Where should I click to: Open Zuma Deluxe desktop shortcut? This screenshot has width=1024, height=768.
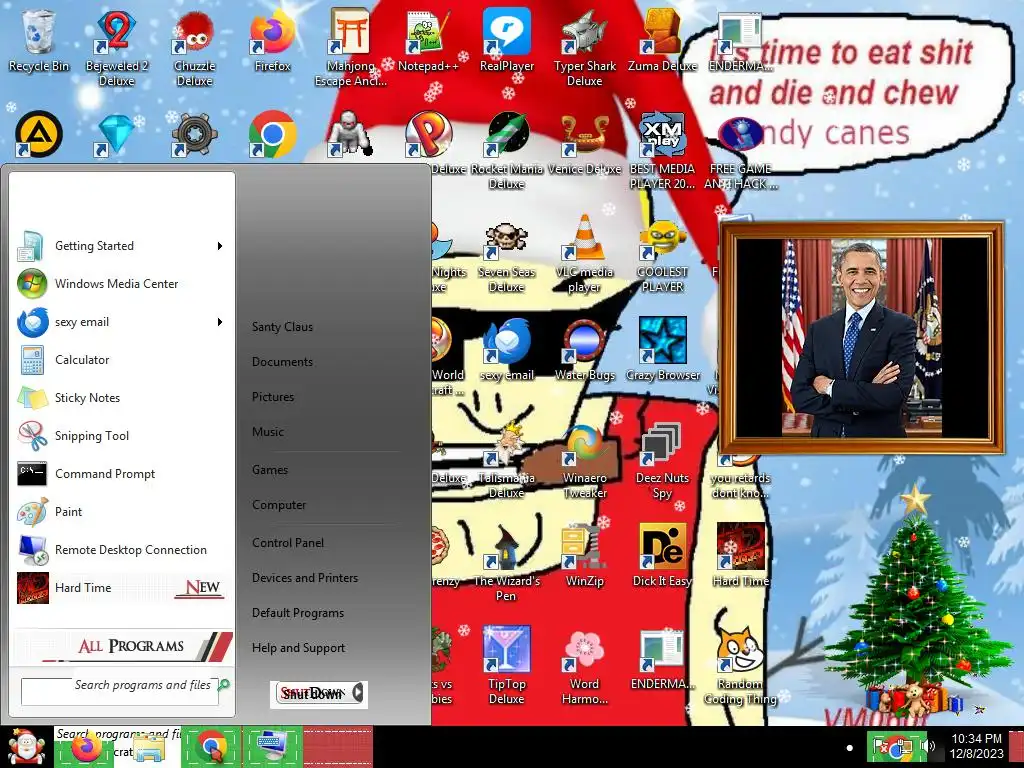point(662,40)
